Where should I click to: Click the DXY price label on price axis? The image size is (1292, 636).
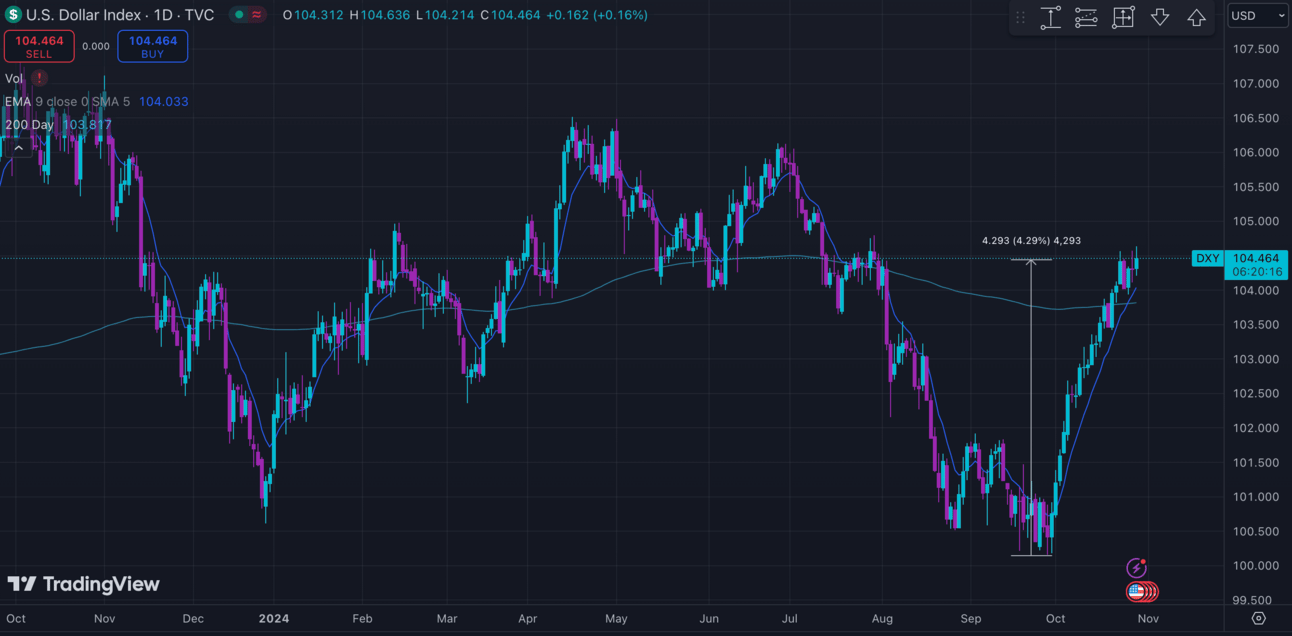click(1208, 258)
